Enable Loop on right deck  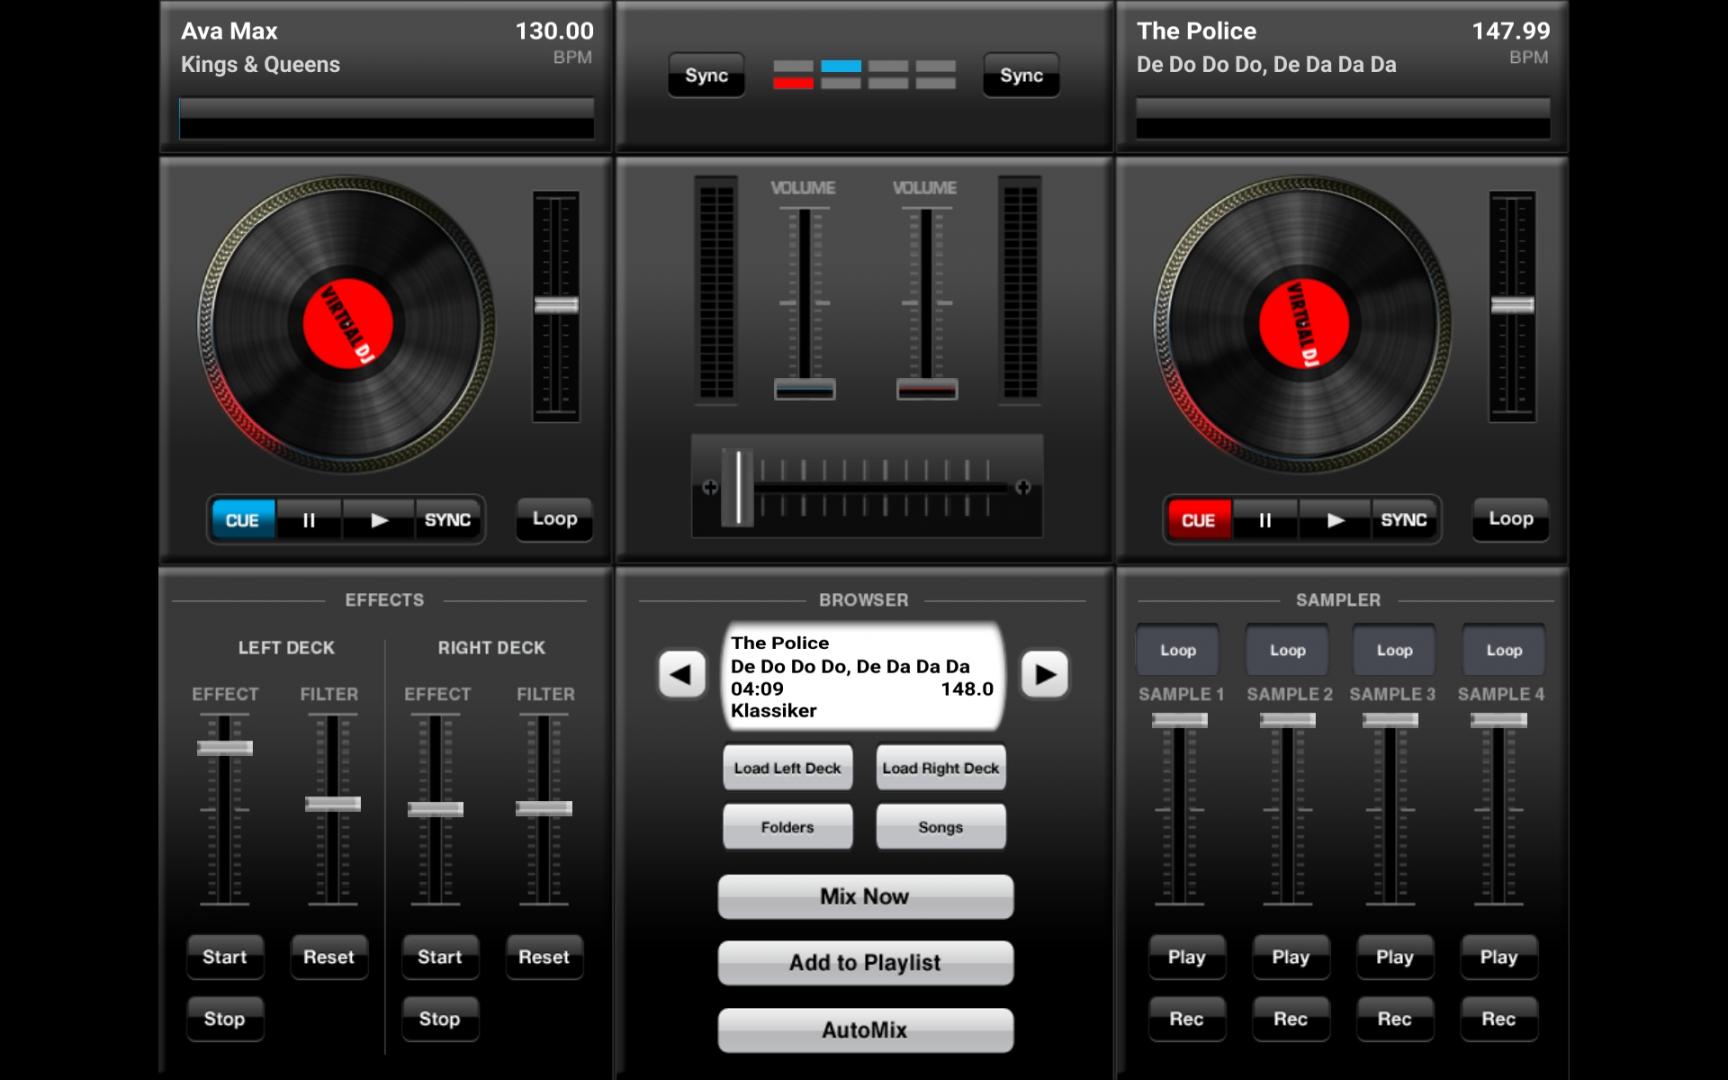pos(1511,519)
